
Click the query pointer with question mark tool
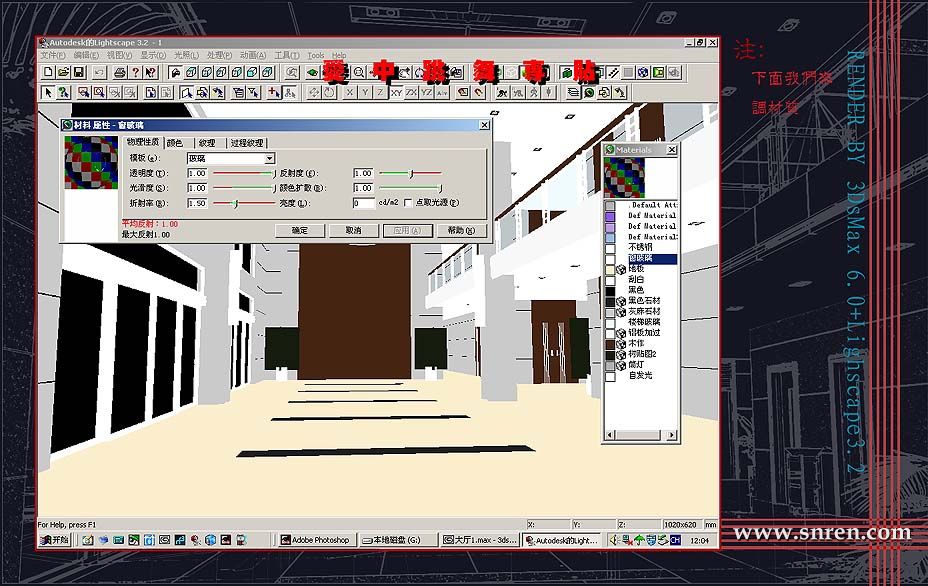63,92
